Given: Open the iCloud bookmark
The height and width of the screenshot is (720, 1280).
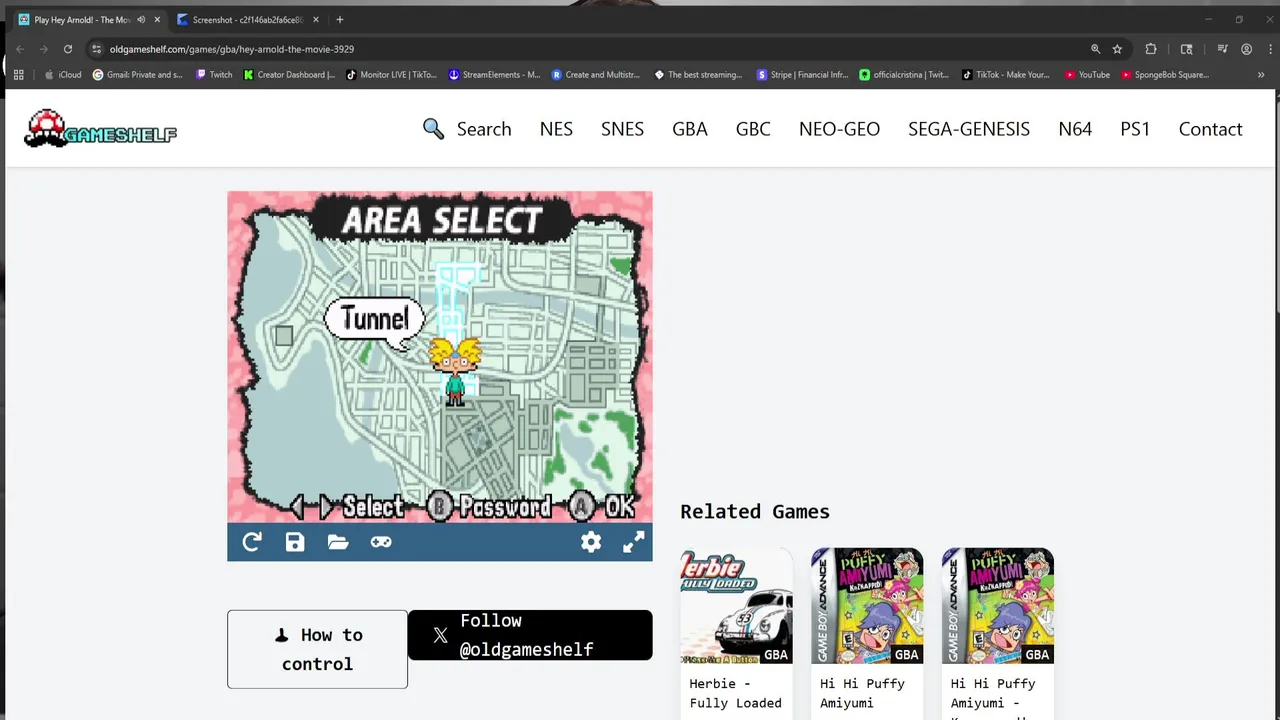Looking at the screenshot, I should 62,74.
